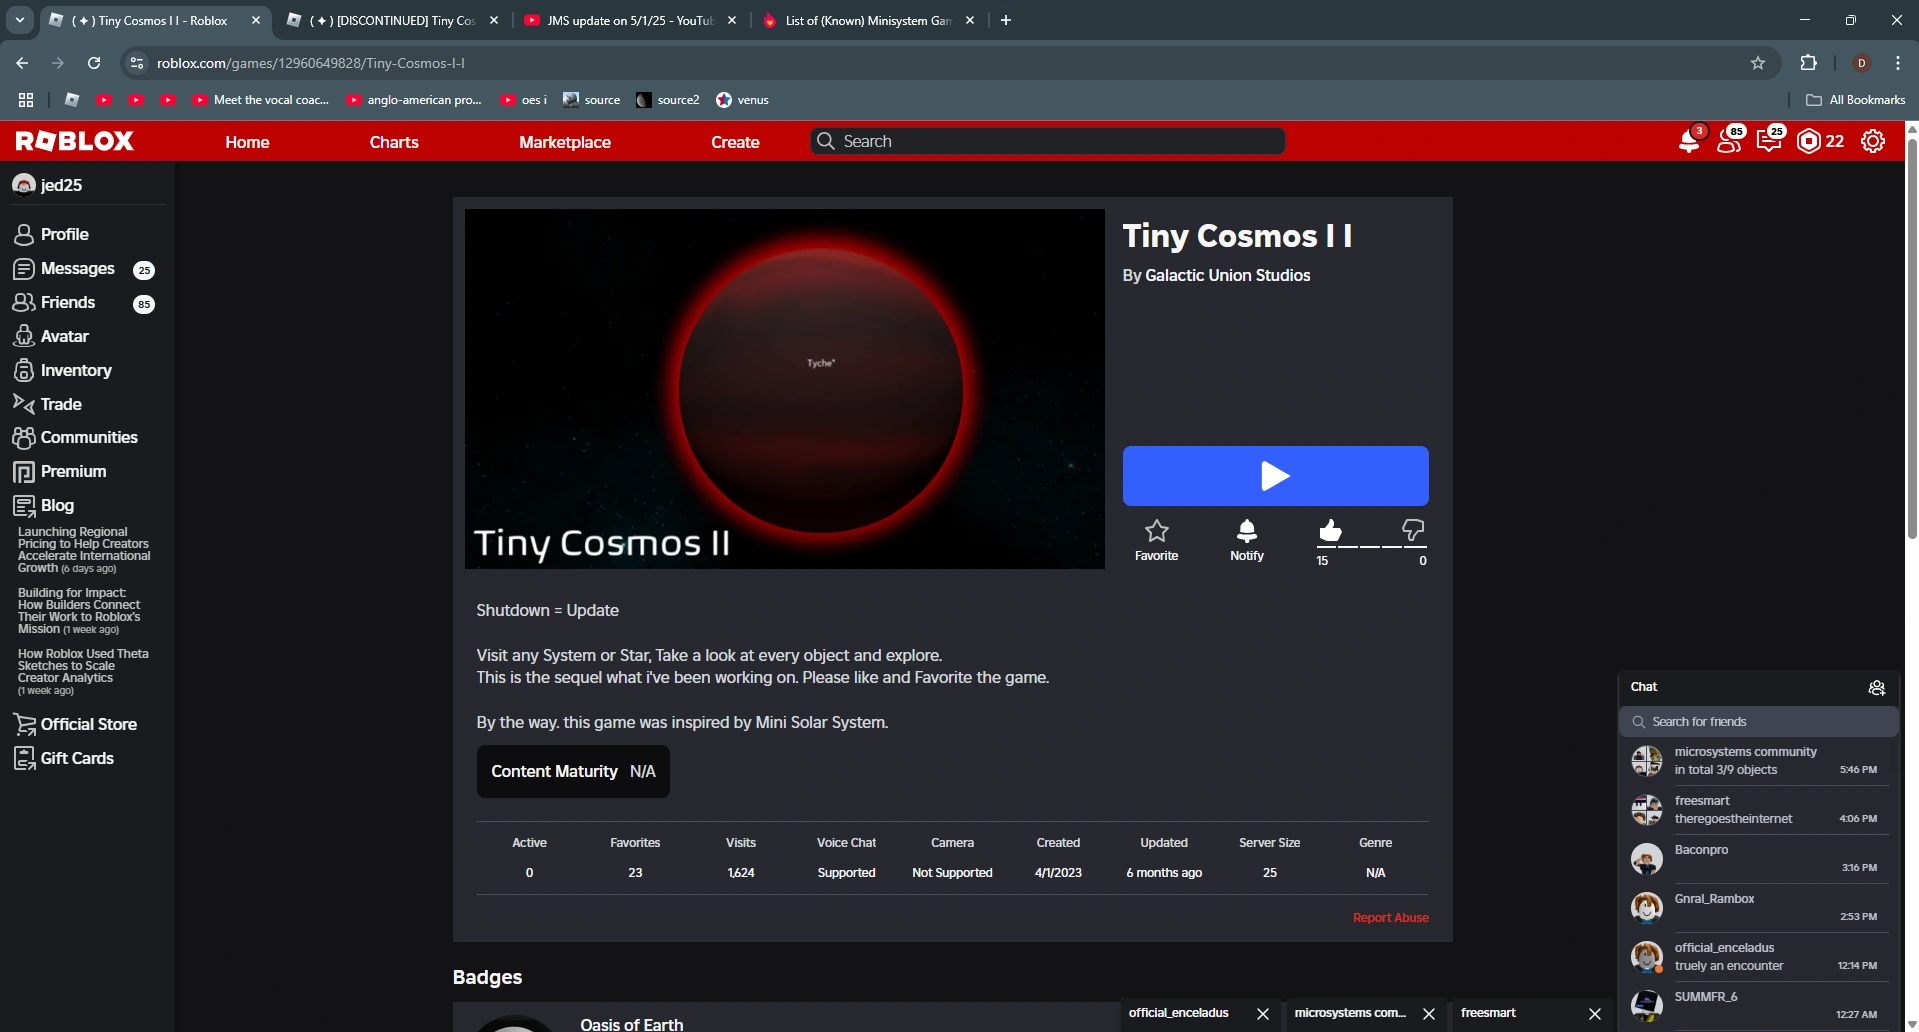
Task: Click the Official Store icon in the sidebar
Action: tap(23, 723)
